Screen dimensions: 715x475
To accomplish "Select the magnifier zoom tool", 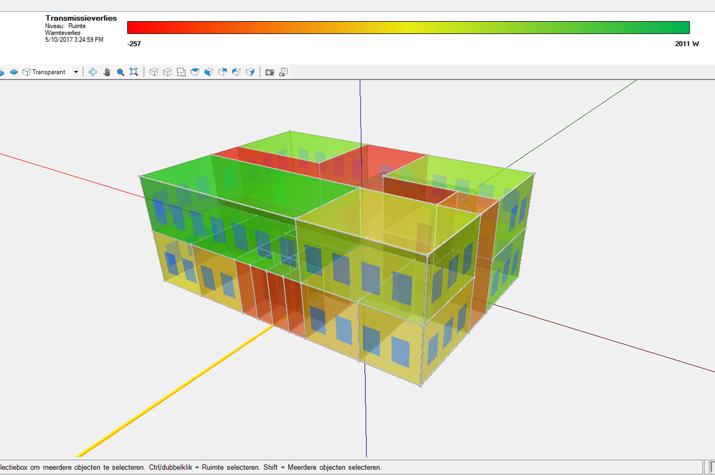I will [120, 72].
